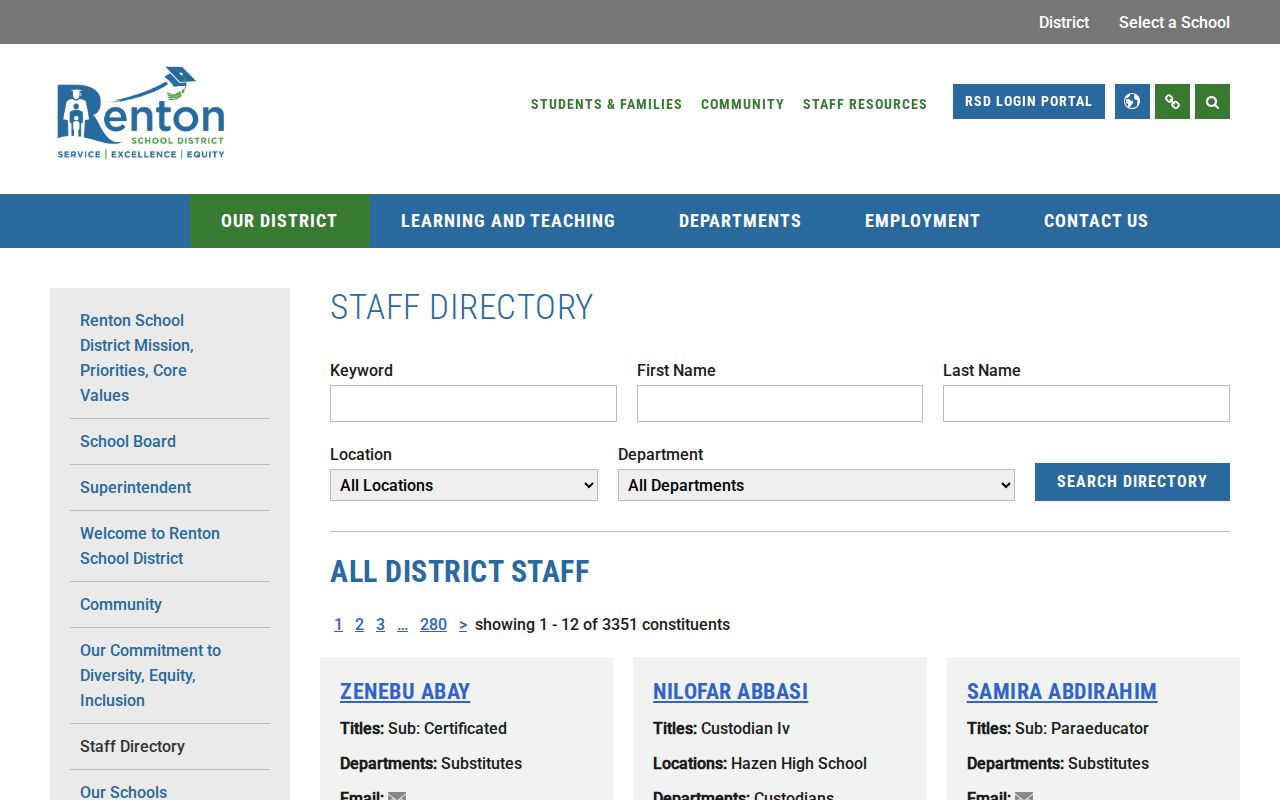The image size is (1280, 800).
Task: Go to results page 3
Action: coord(380,624)
